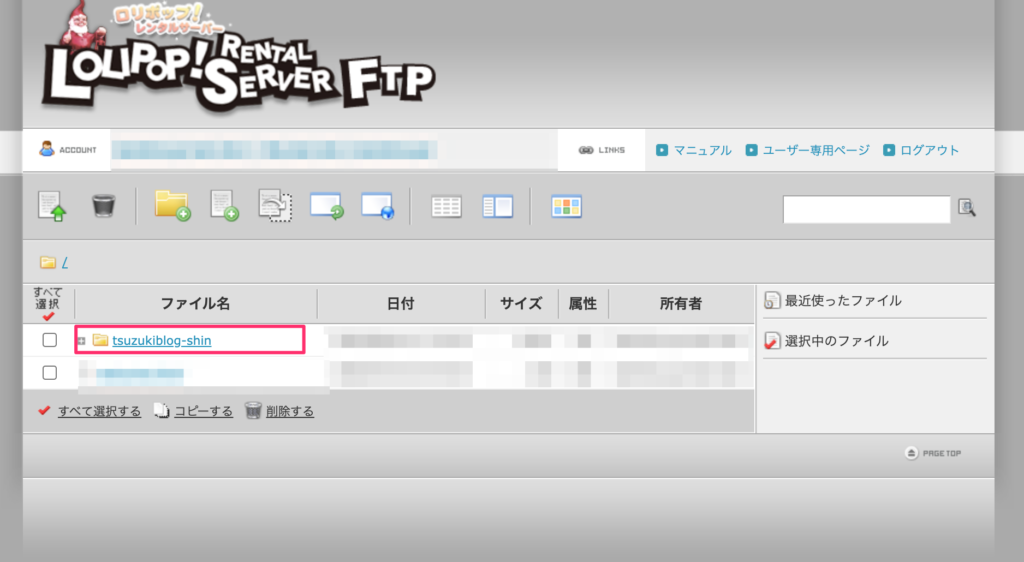Screen dimensions: 1024x562
Task: Open 選択中のファイル panel
Action: click(836, 341)
